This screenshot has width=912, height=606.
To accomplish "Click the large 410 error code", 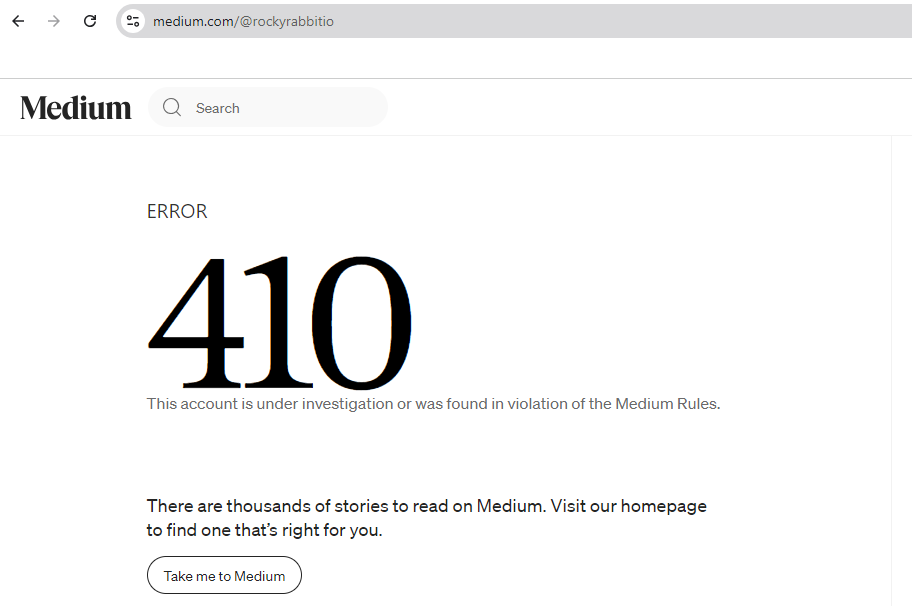I will click(280, 323).
